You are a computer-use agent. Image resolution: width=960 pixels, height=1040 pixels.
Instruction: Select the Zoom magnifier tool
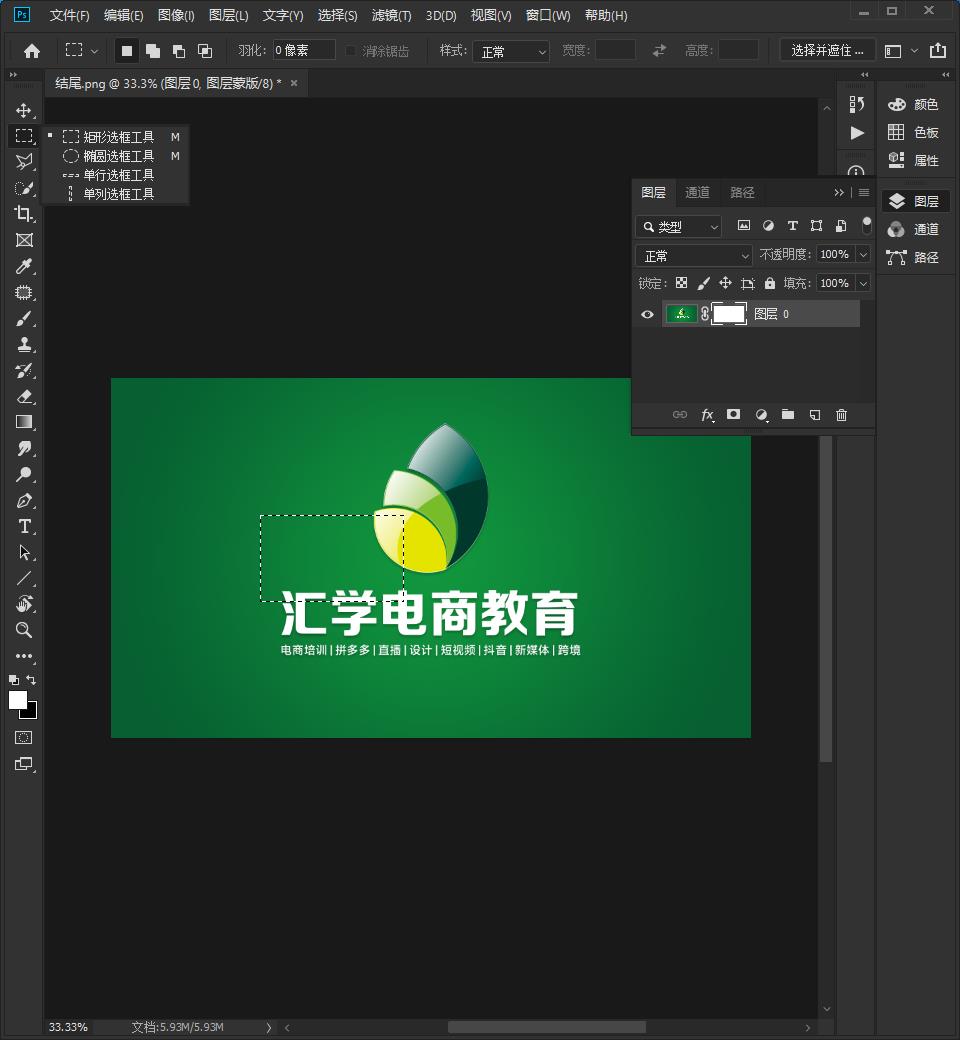point(24,630)
